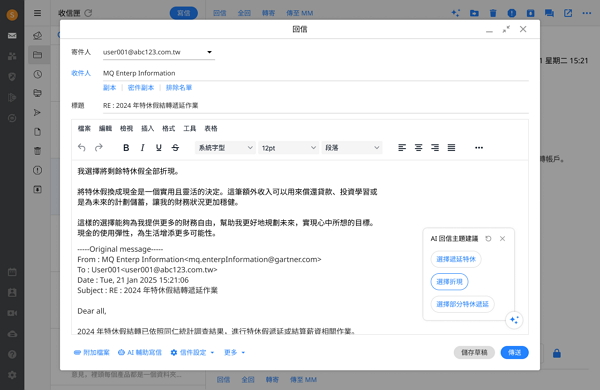Viewport: 600px width, 390px height.
Task: Expand the 更多 options dropdown
Action: click(234, 352)
